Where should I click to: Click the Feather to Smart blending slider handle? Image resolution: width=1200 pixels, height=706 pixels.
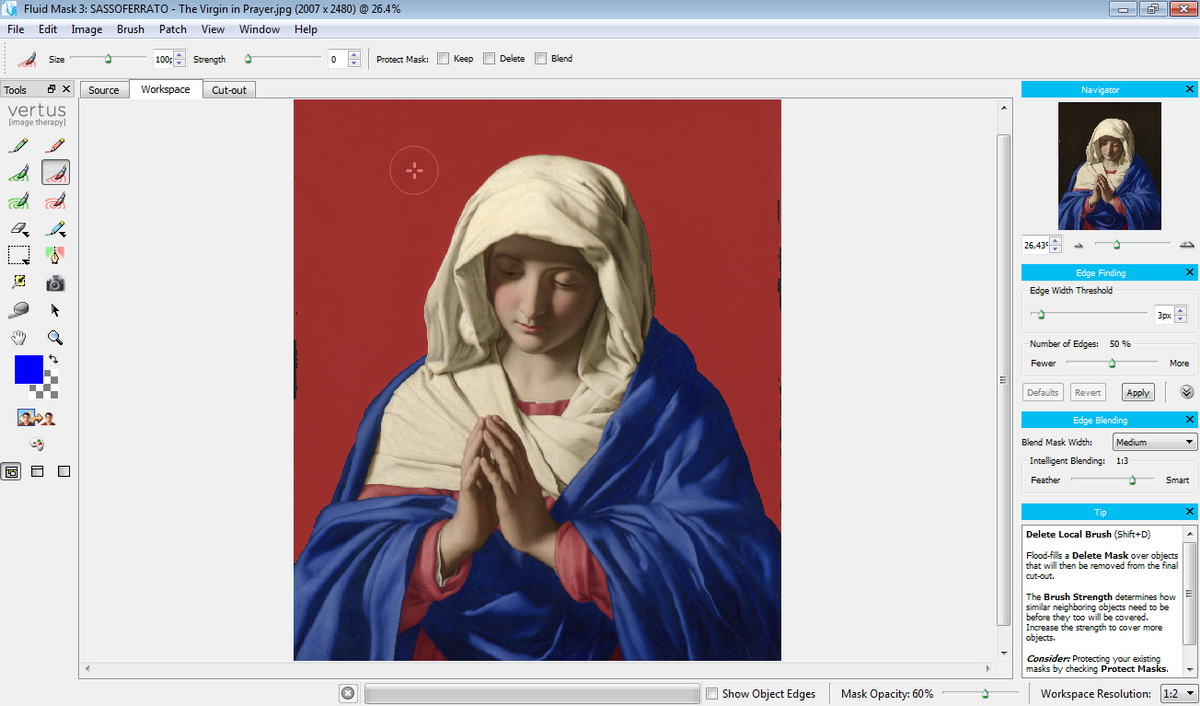[x=1133, y=480]
